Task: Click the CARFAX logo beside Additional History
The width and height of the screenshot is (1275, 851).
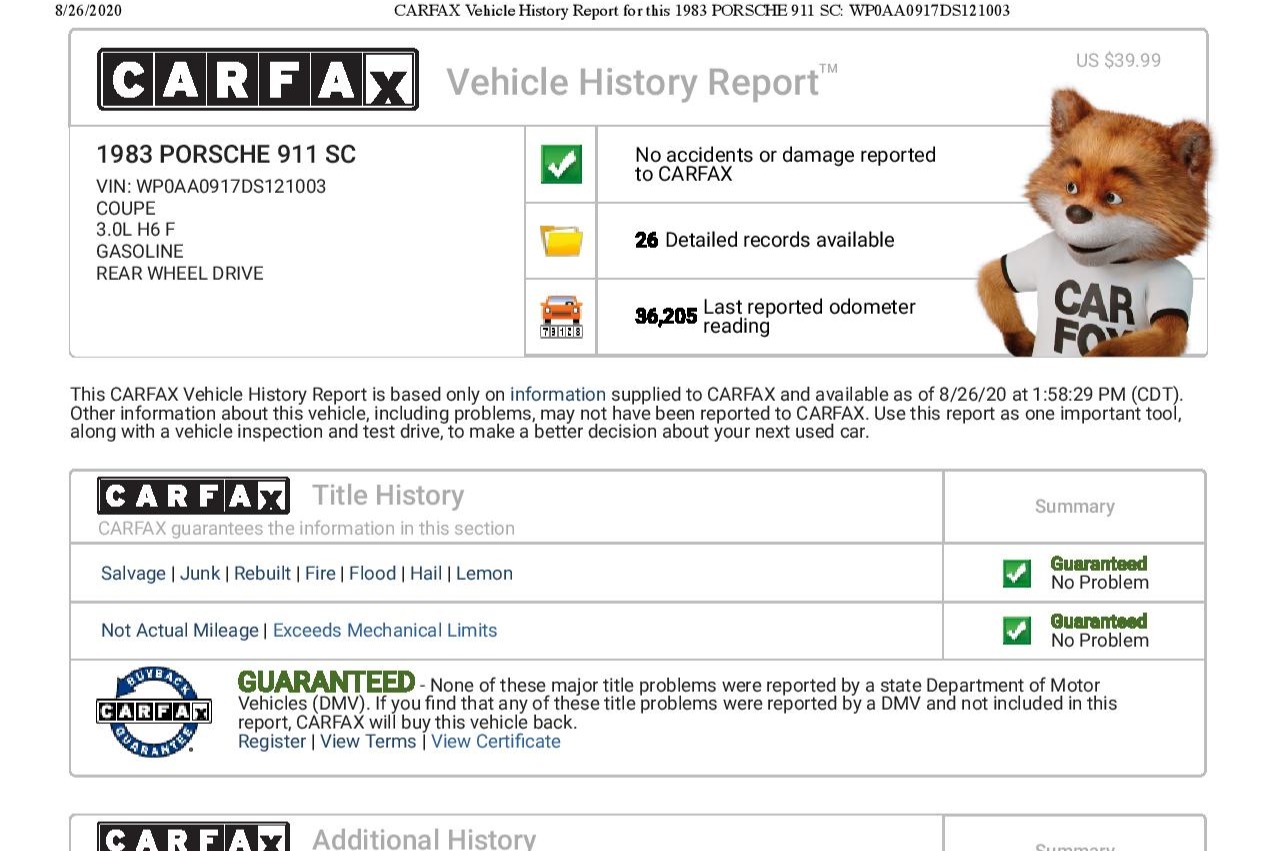Action: (193, 837)
